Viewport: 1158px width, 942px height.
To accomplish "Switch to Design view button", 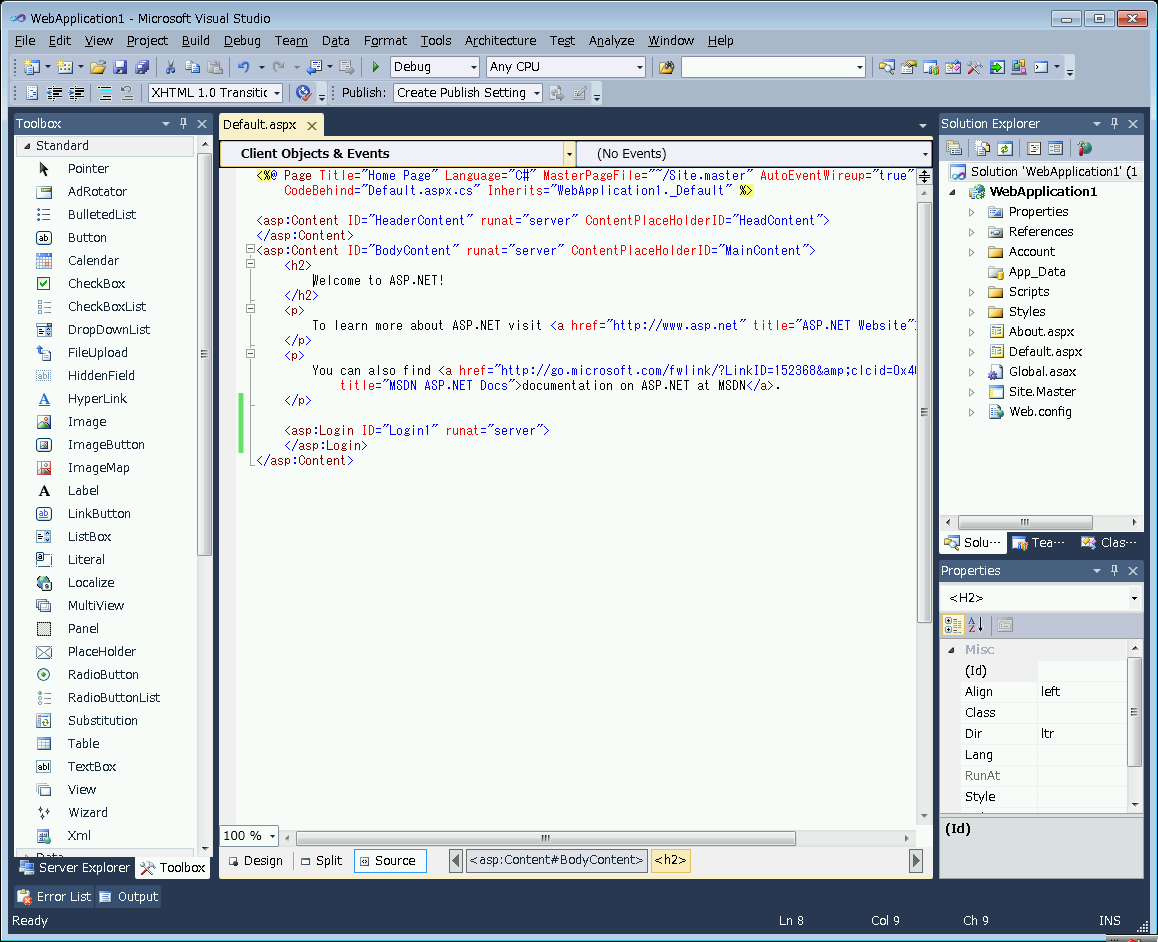I will pyautogui.click(x=254, y=861).
